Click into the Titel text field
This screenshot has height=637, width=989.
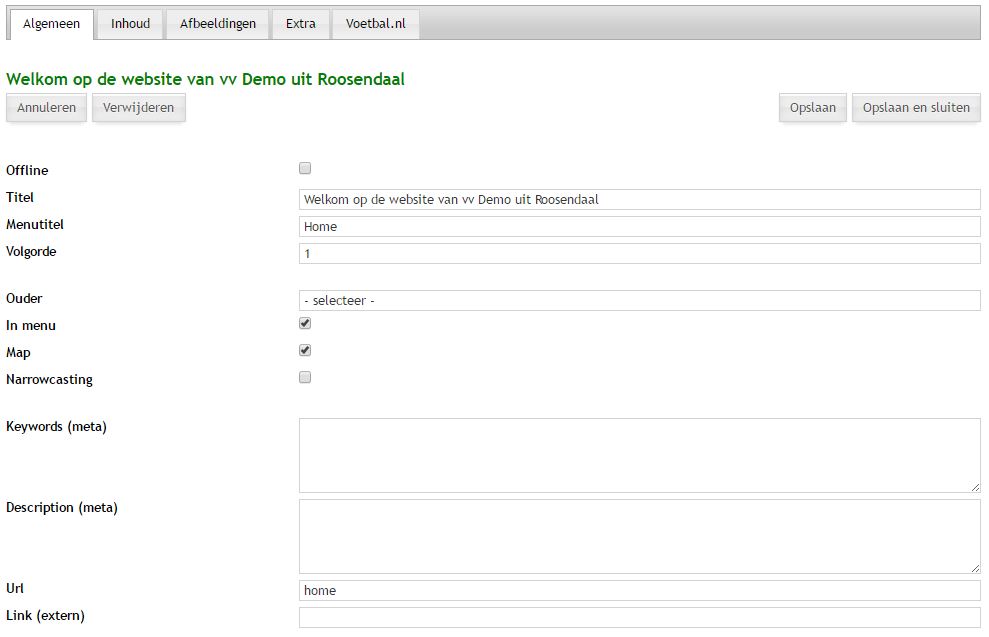pos(639,199)
